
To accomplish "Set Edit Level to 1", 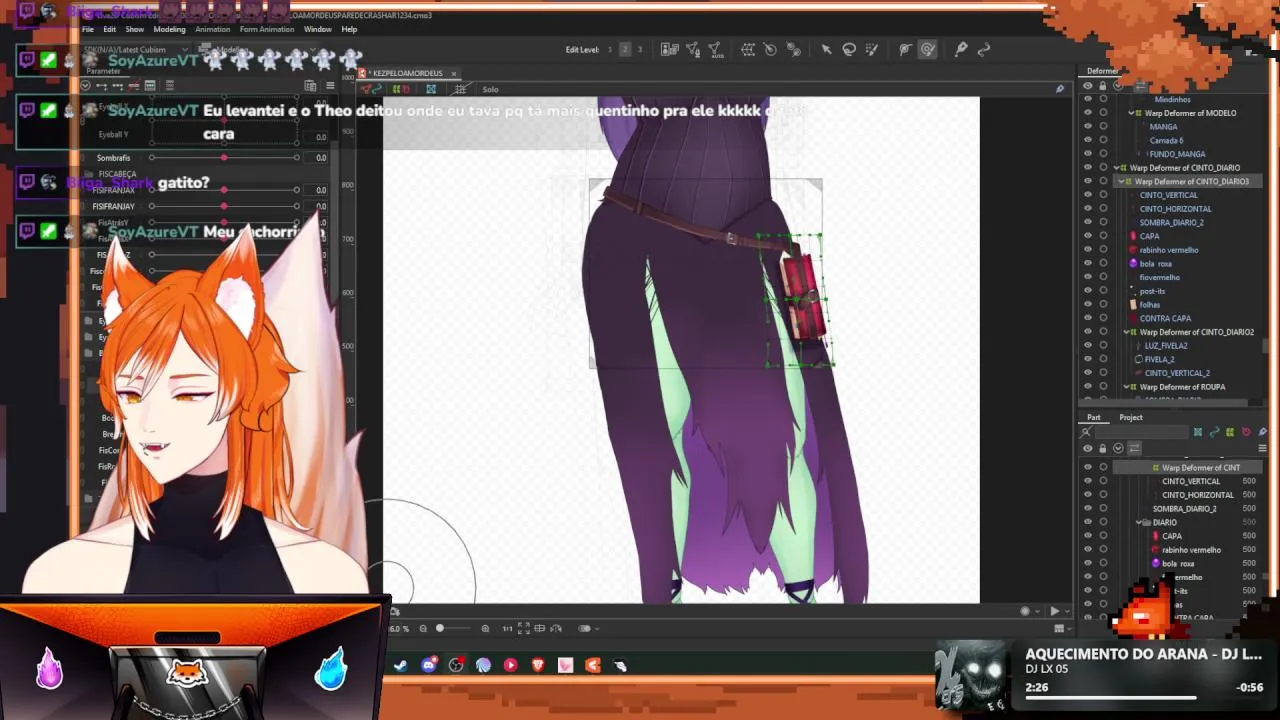I will tap(610, 49).
